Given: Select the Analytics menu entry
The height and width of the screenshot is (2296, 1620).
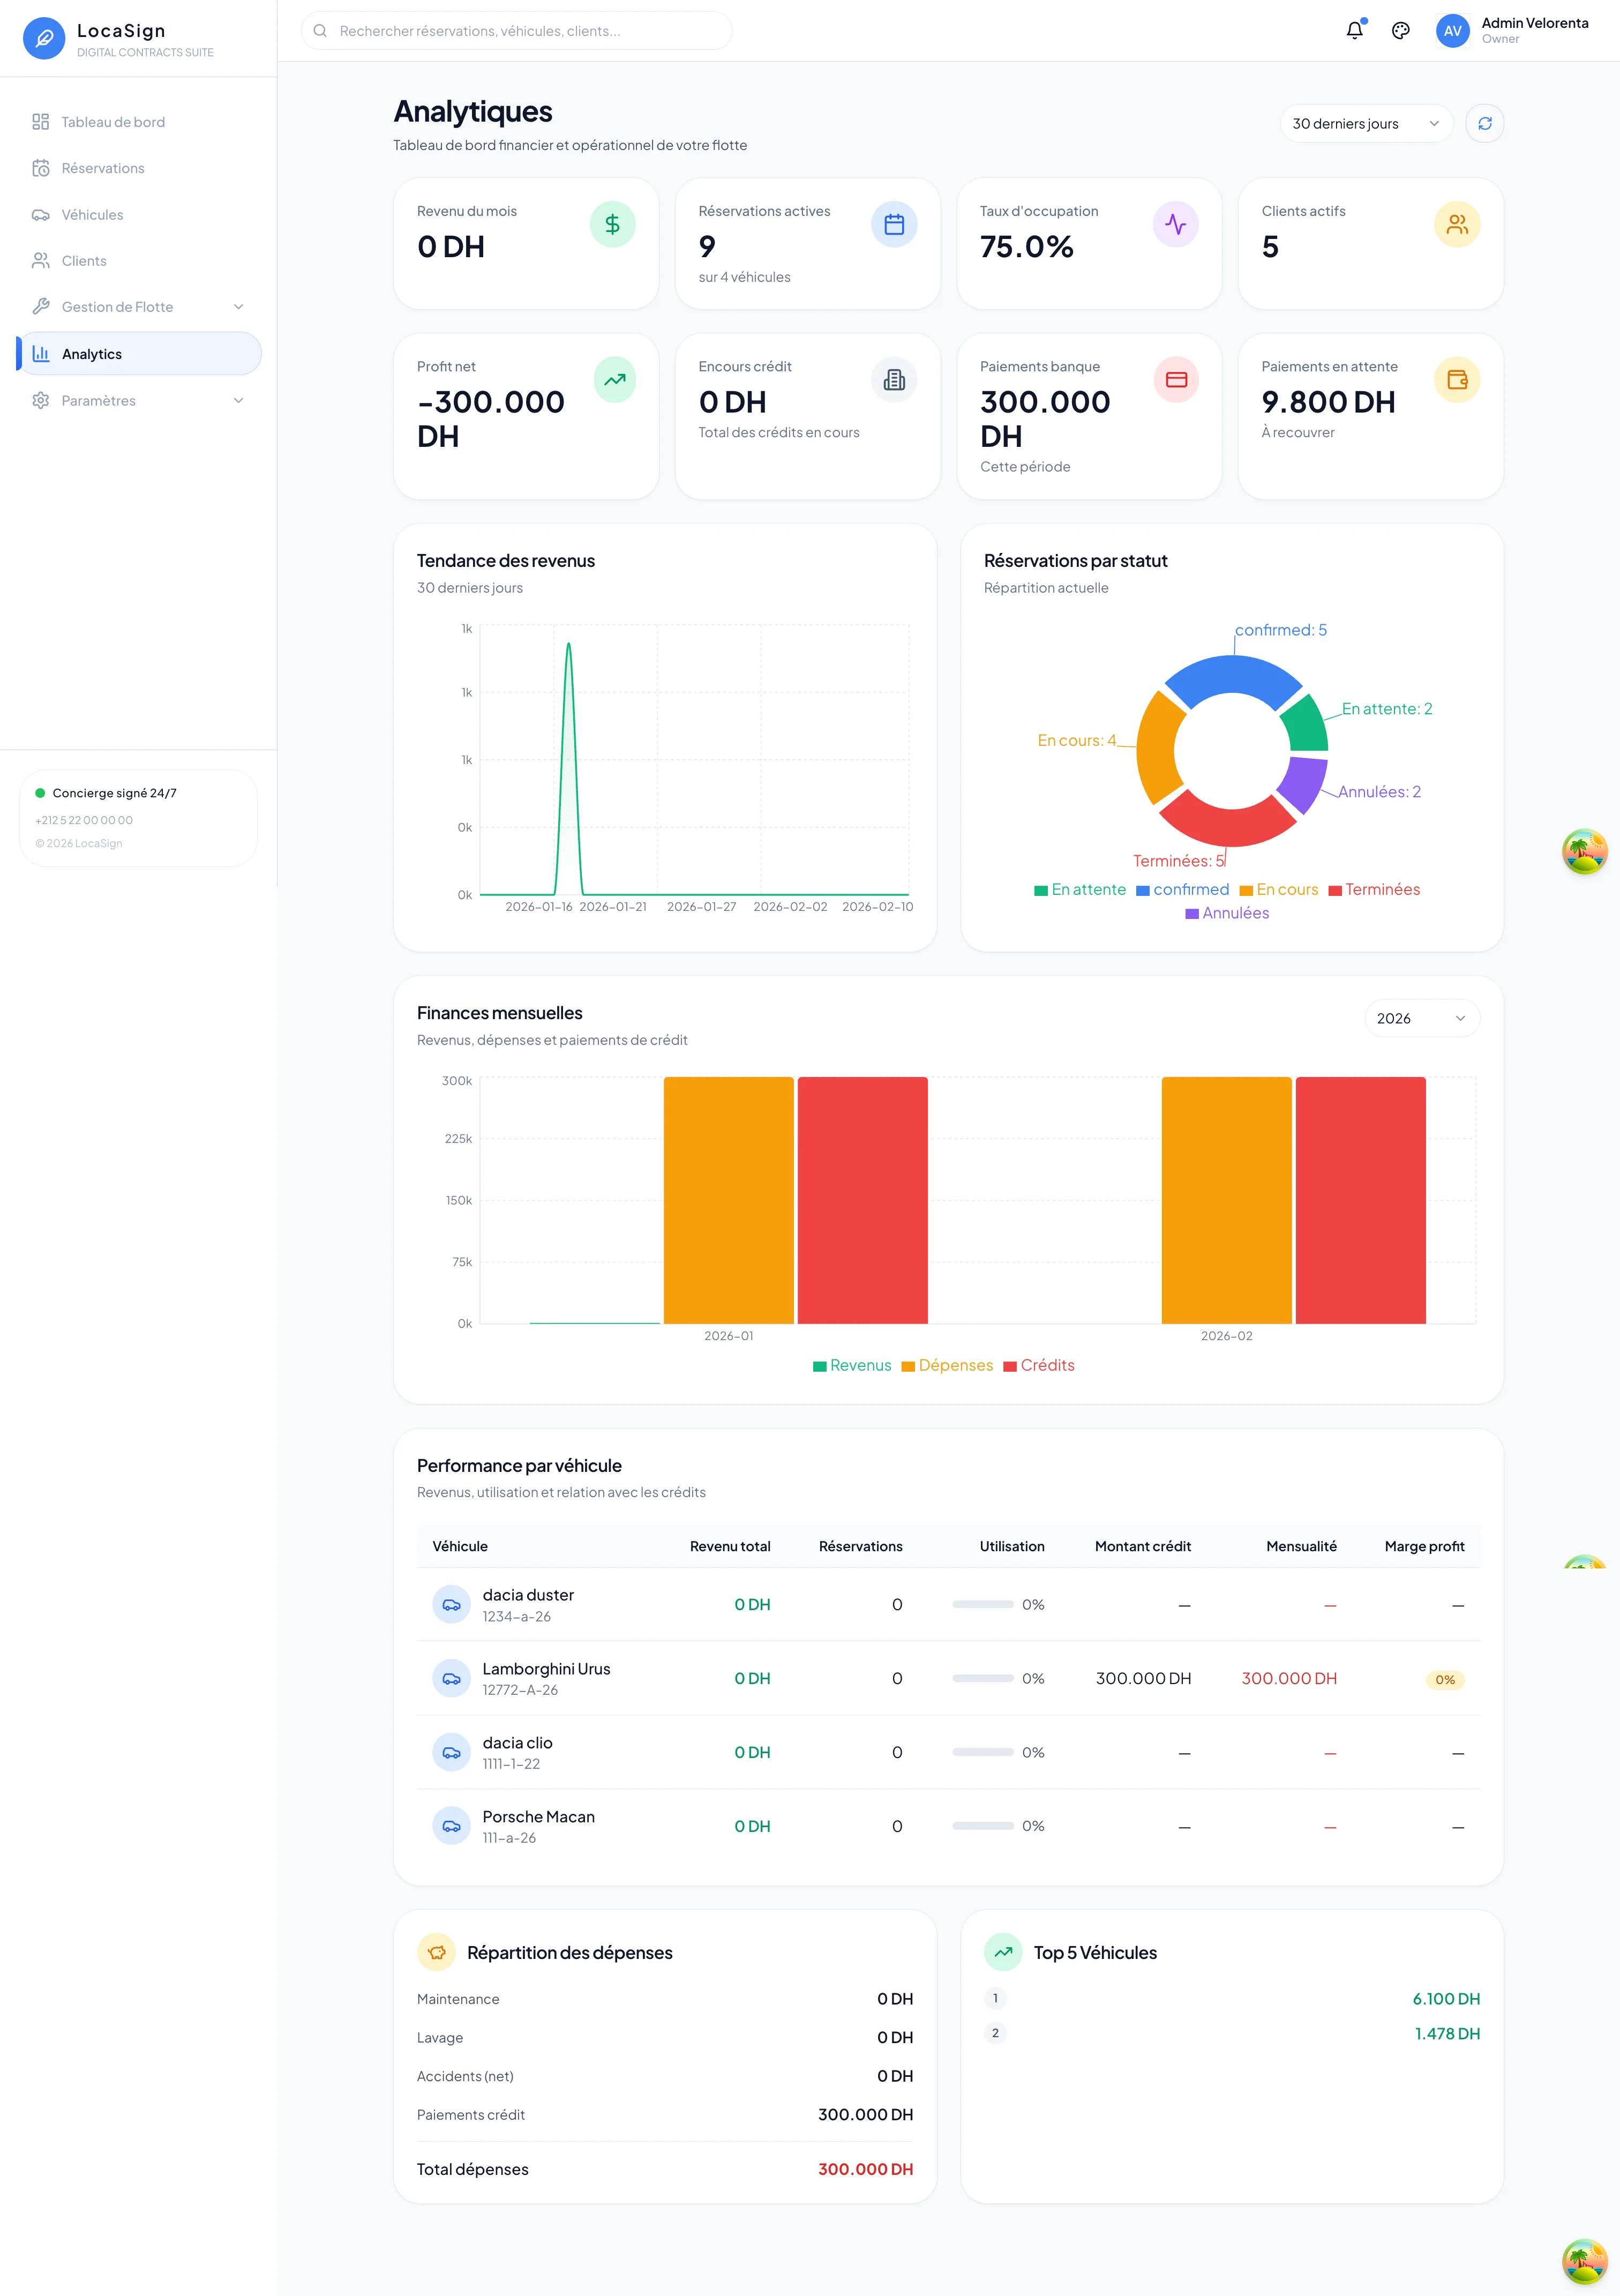Looking at the screenshot, I should pos(91,353).
